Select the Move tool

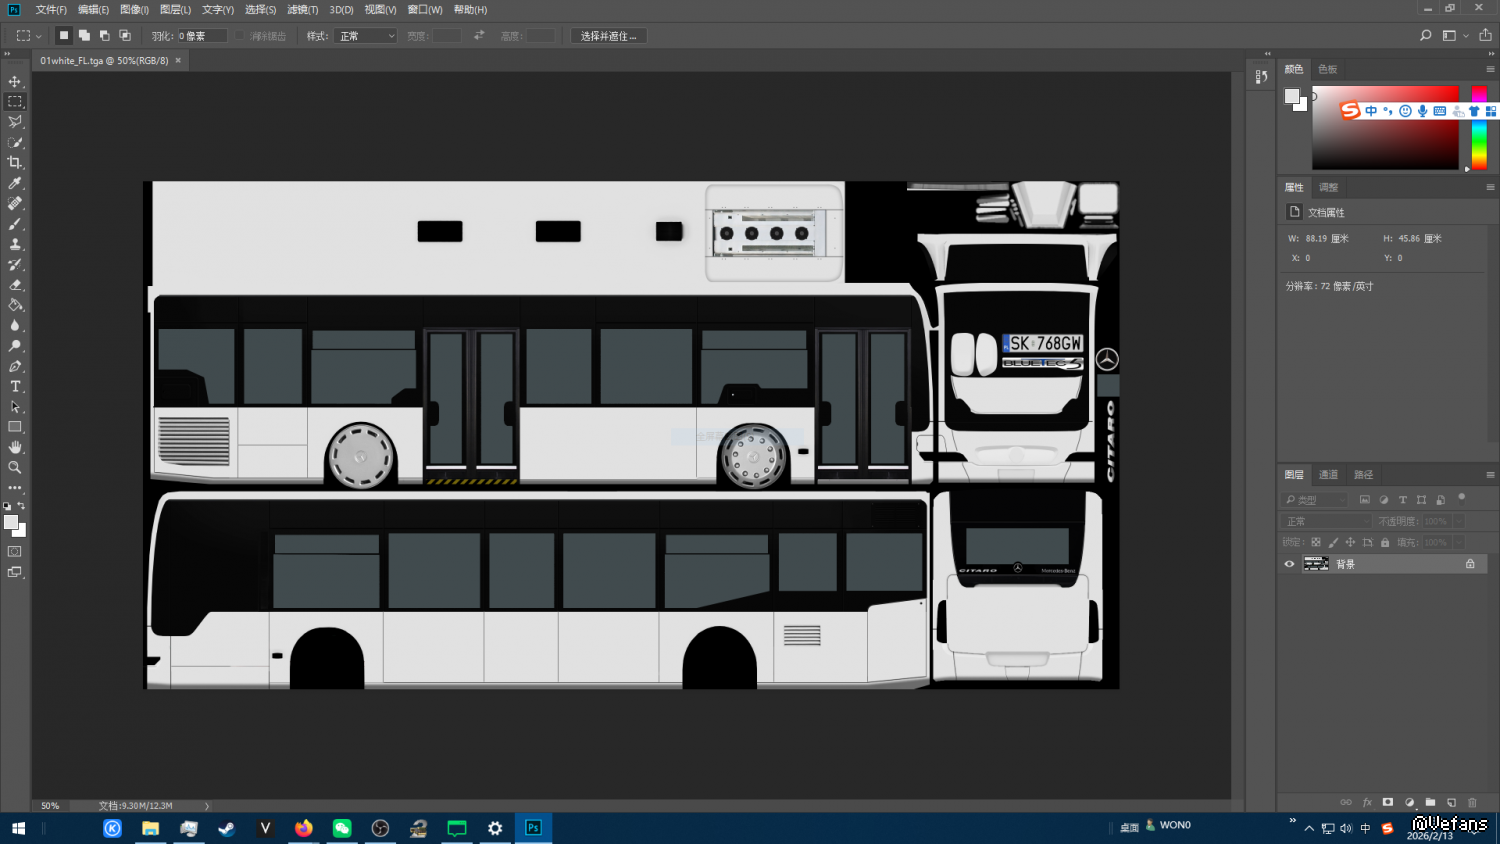(15, 81)
